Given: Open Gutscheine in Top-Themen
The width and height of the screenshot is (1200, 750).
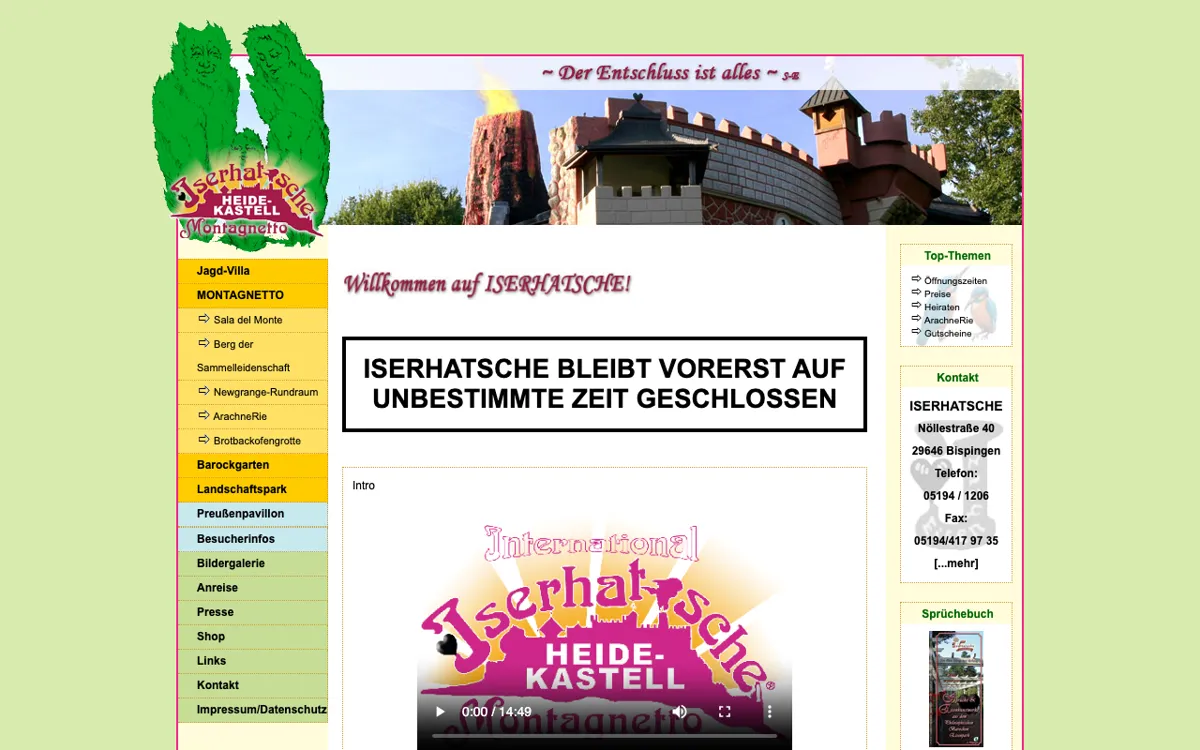Looking at the screenshot, I should click(x=948, y=333).
